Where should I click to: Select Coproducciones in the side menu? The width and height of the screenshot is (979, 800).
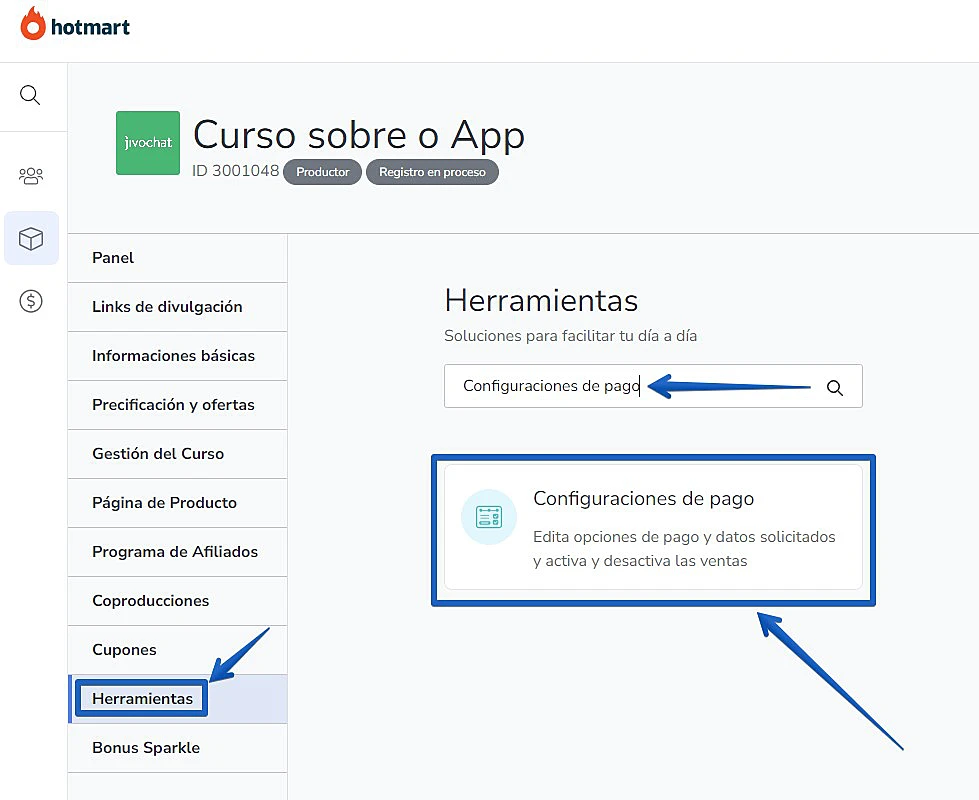(x=150, y=601)
